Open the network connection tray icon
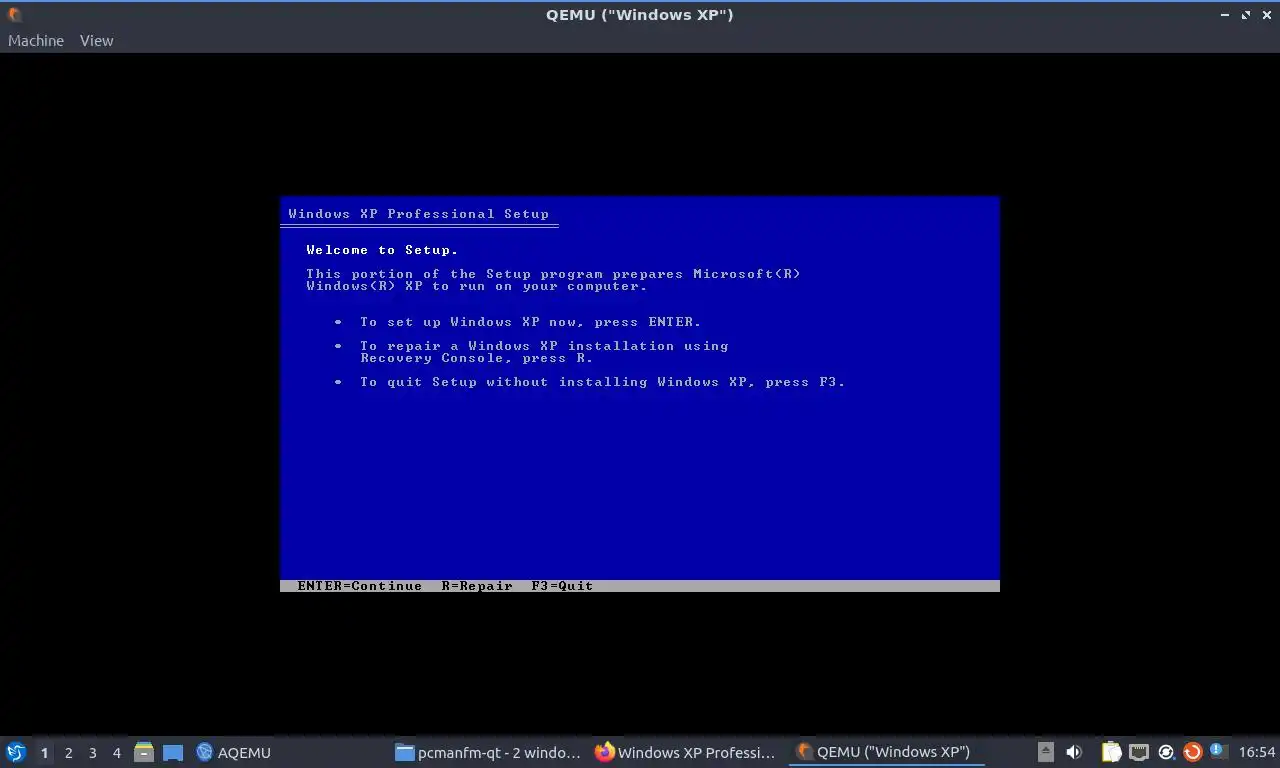The image size is (1280, 768). point(1139,752)
